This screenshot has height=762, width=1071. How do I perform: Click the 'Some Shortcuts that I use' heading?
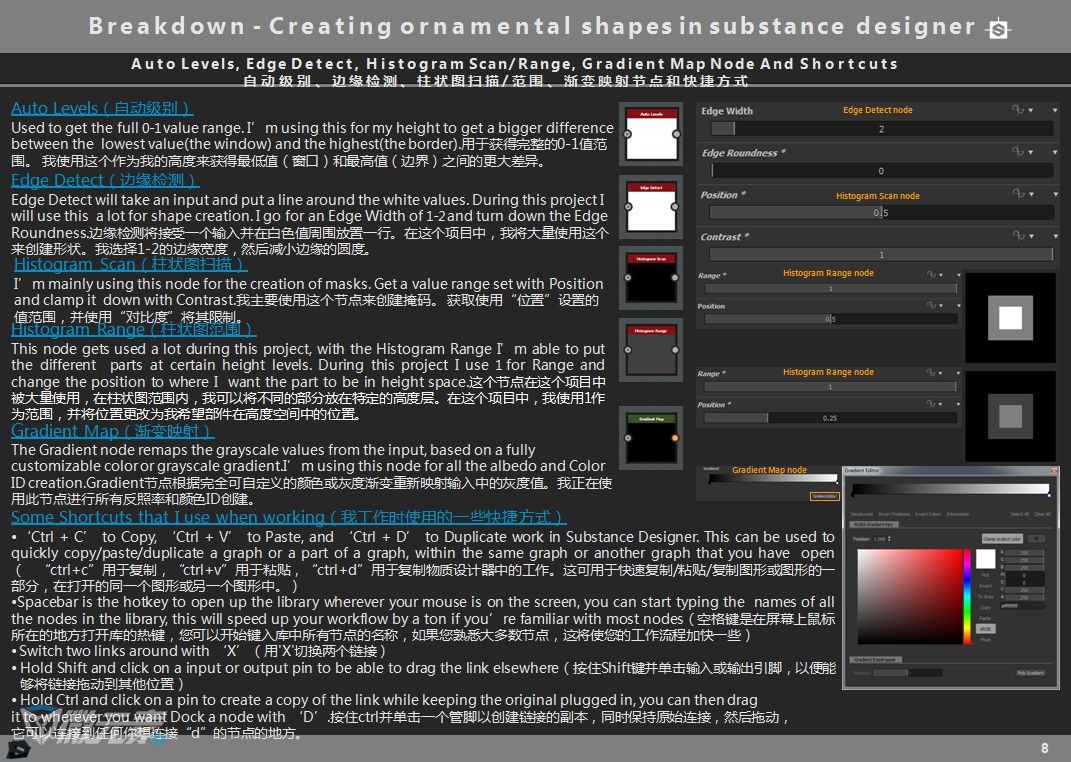[288, 517]
